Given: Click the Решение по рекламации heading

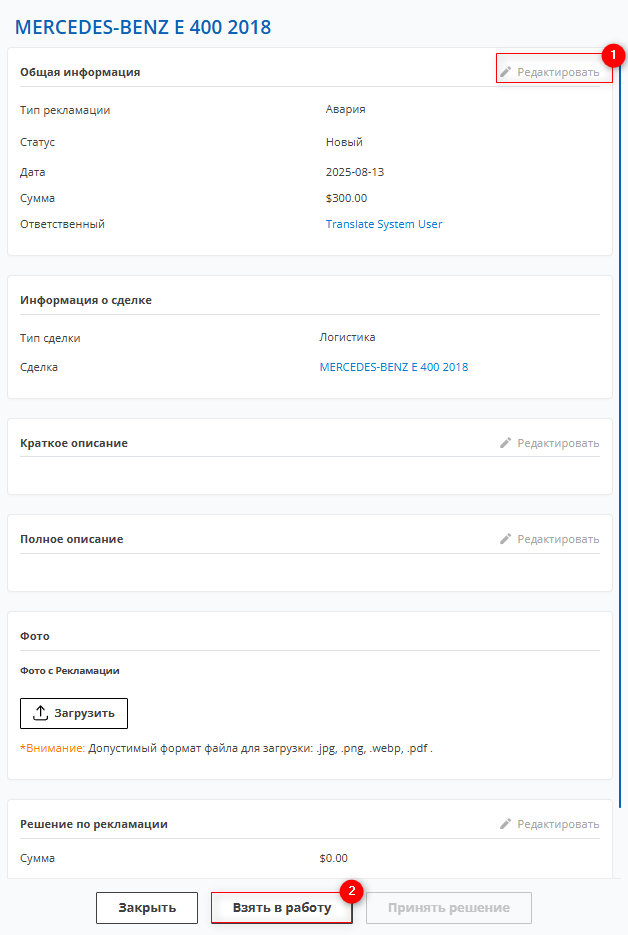Looking at the screenshot, I should click(94, 824).
